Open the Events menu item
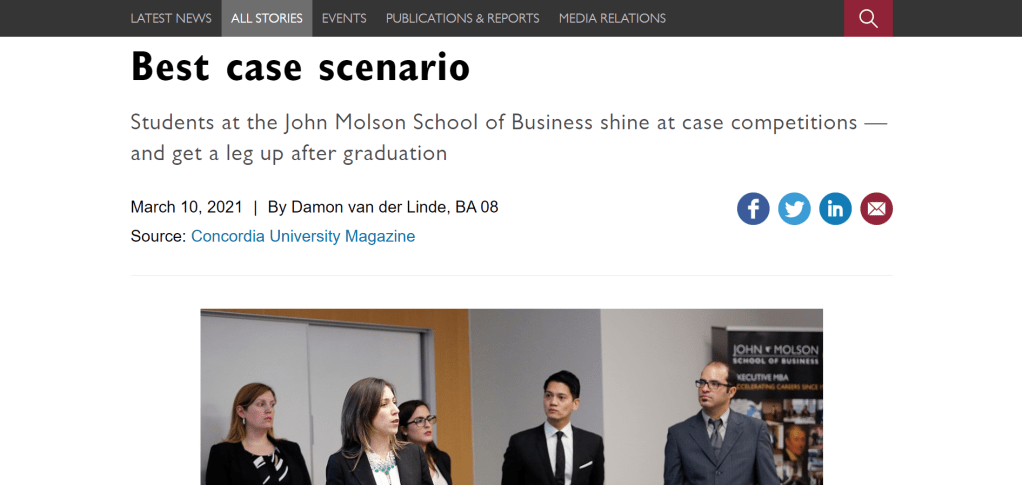This screenshot has width=1022, height=485. click(x=344, y=18)
